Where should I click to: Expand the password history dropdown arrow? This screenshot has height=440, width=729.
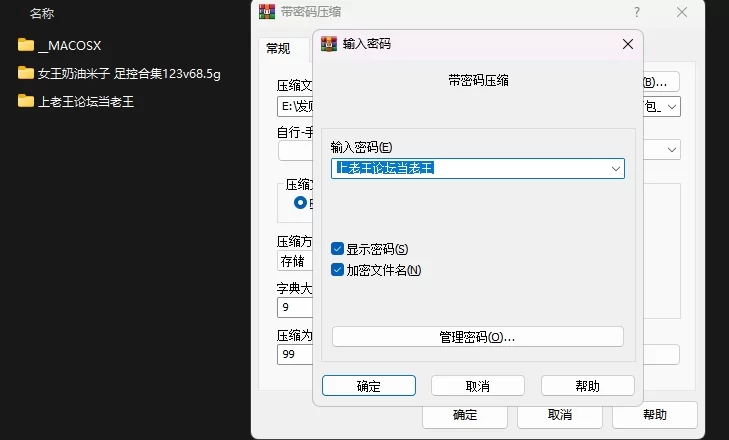coord(616,169)
